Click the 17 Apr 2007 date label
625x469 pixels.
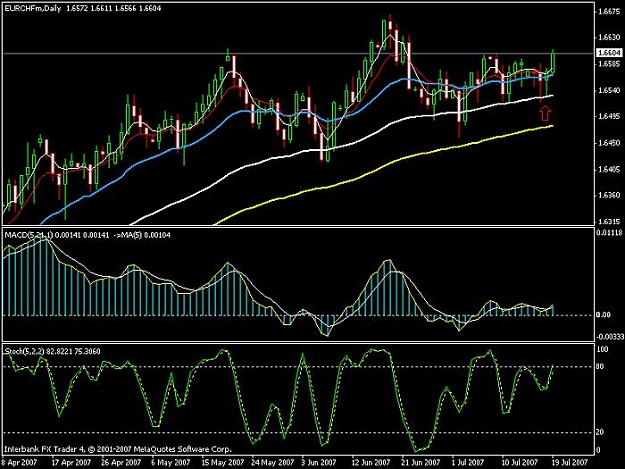pyautogui.click(x=71, y=463)
